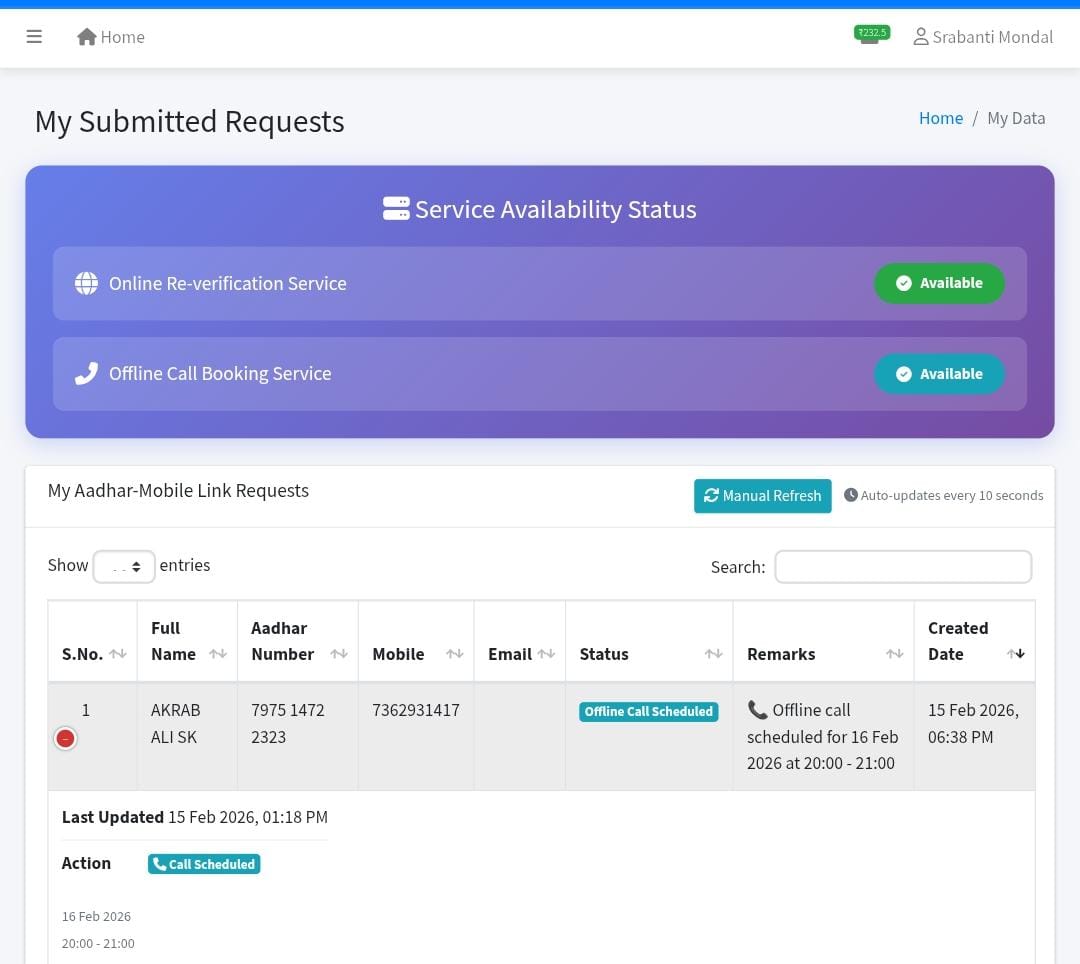1080x964 pixels.
Task: Click the server icon in Service Availability heading
Action: [x=396, y=209]
